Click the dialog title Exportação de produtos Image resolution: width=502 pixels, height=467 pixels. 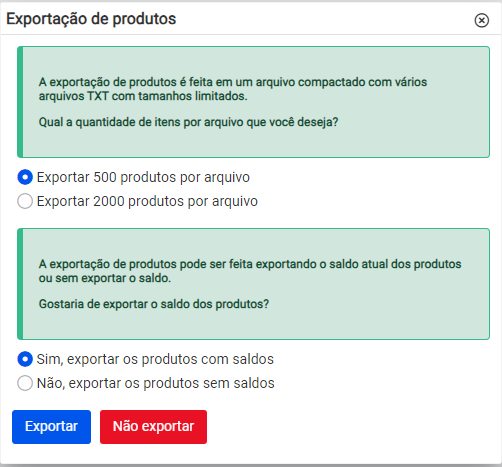click(91, 19)
